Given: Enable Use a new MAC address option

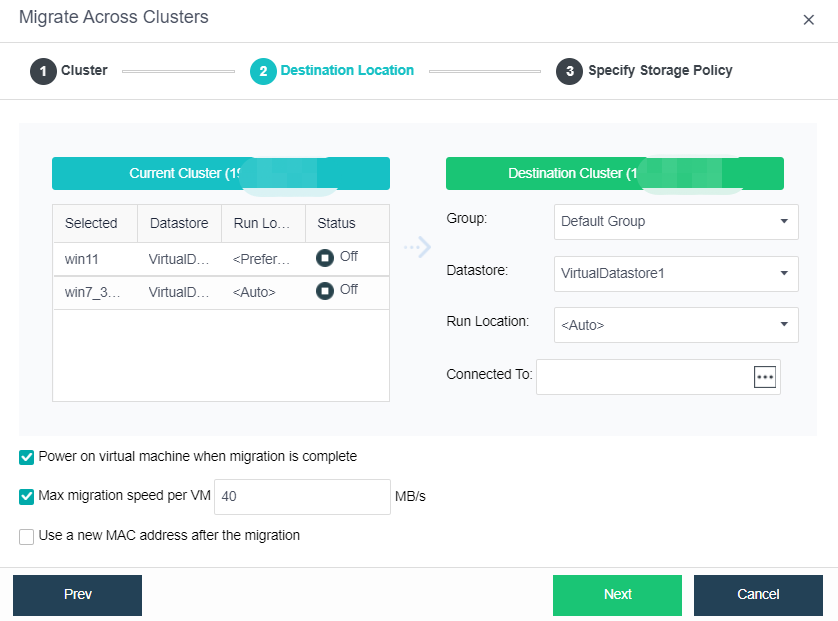Looking at the screenshot, I should pos(27,537).
